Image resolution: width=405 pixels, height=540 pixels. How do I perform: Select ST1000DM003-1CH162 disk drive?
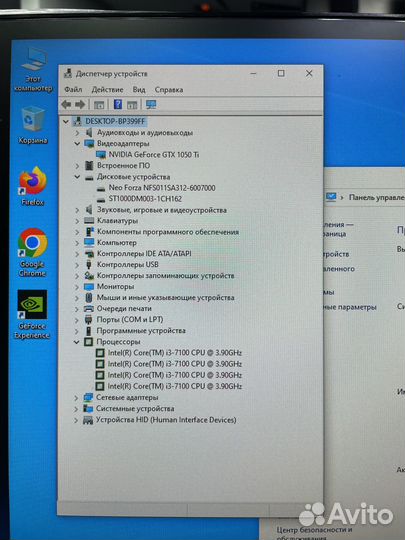coord(145,199)
